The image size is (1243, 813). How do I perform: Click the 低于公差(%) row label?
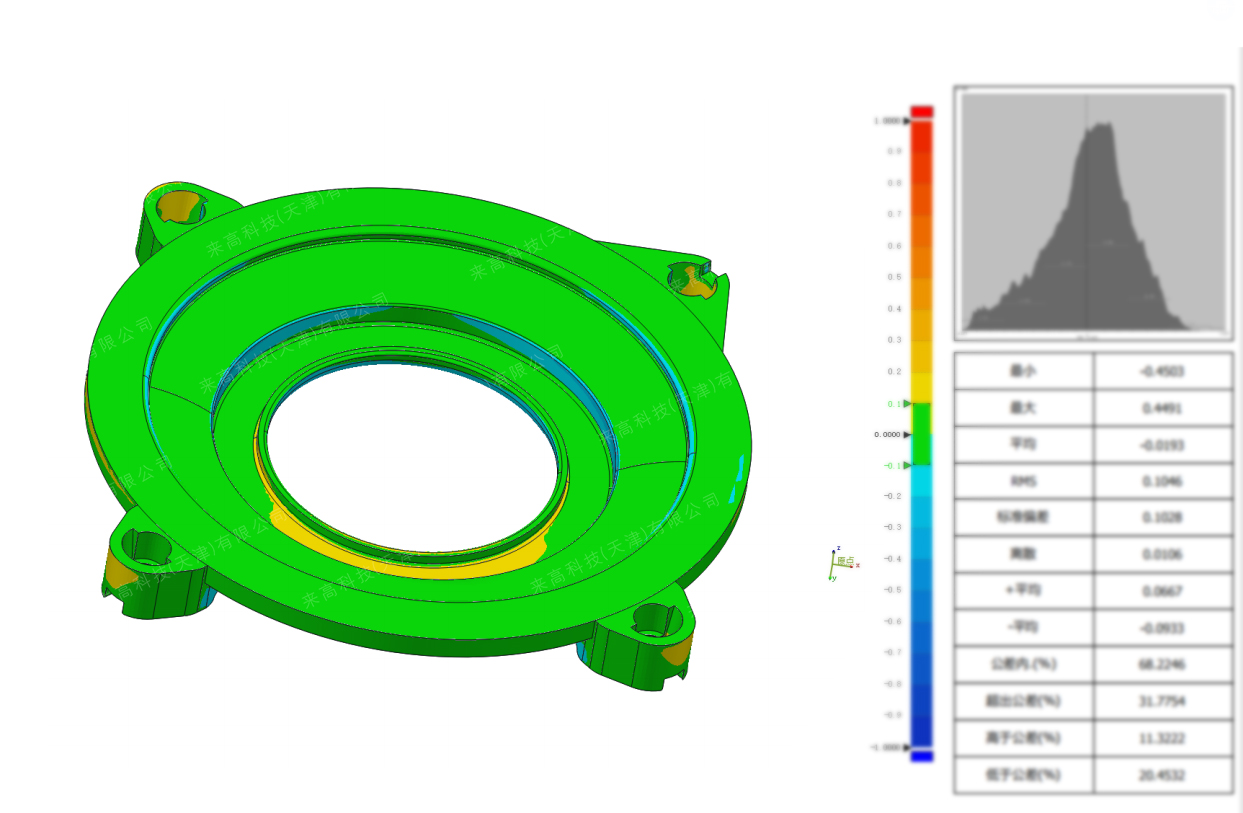point(1023,775)
